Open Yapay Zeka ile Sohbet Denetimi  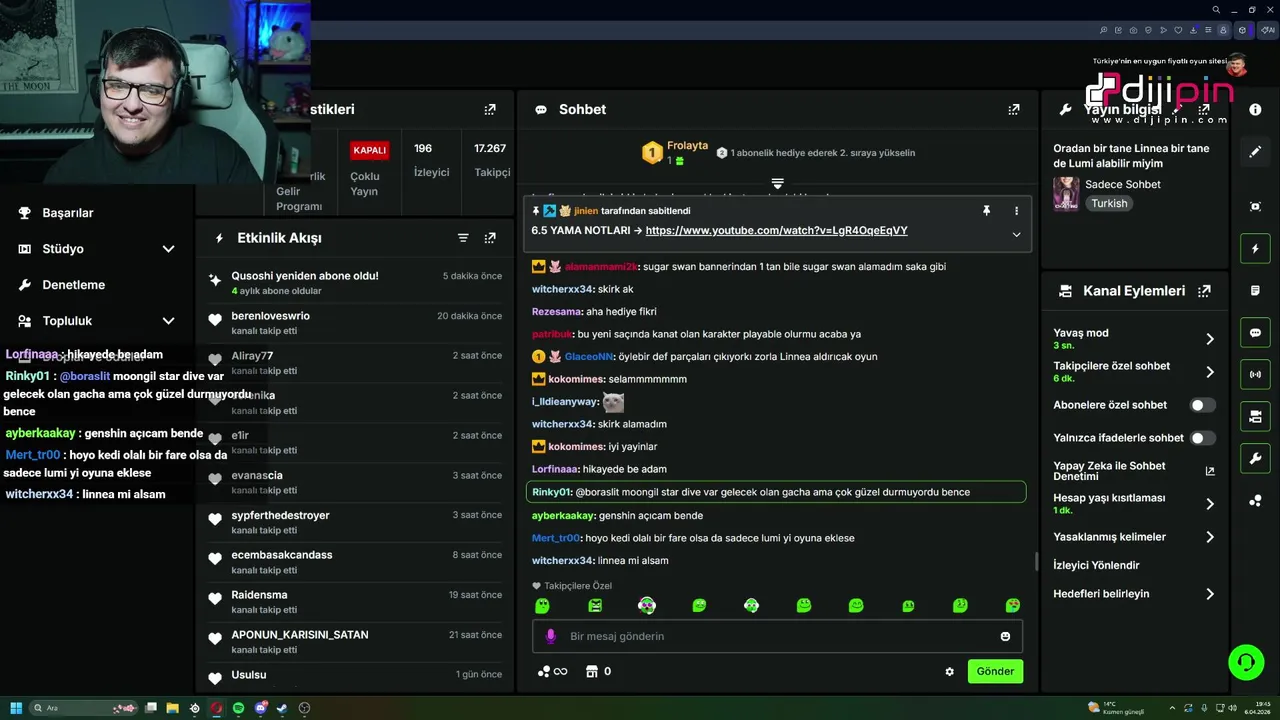[1134, 471]
